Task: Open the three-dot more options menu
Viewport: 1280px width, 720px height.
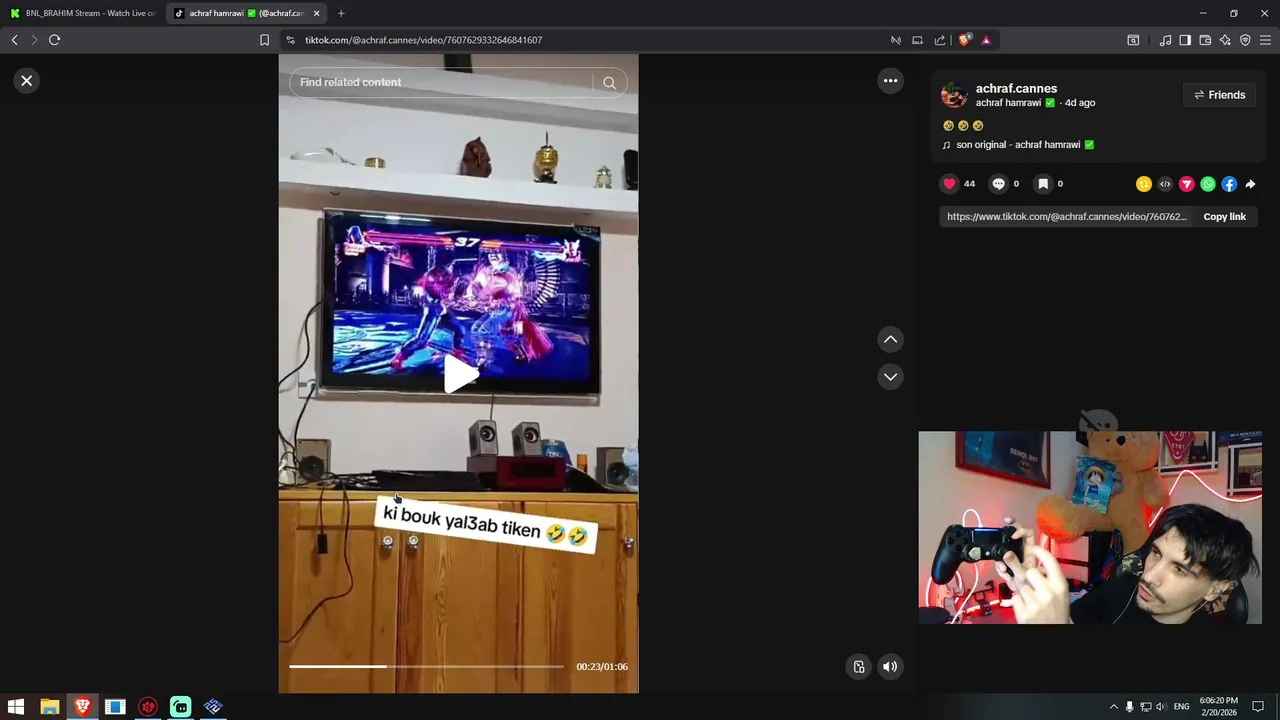Action: 890,81
